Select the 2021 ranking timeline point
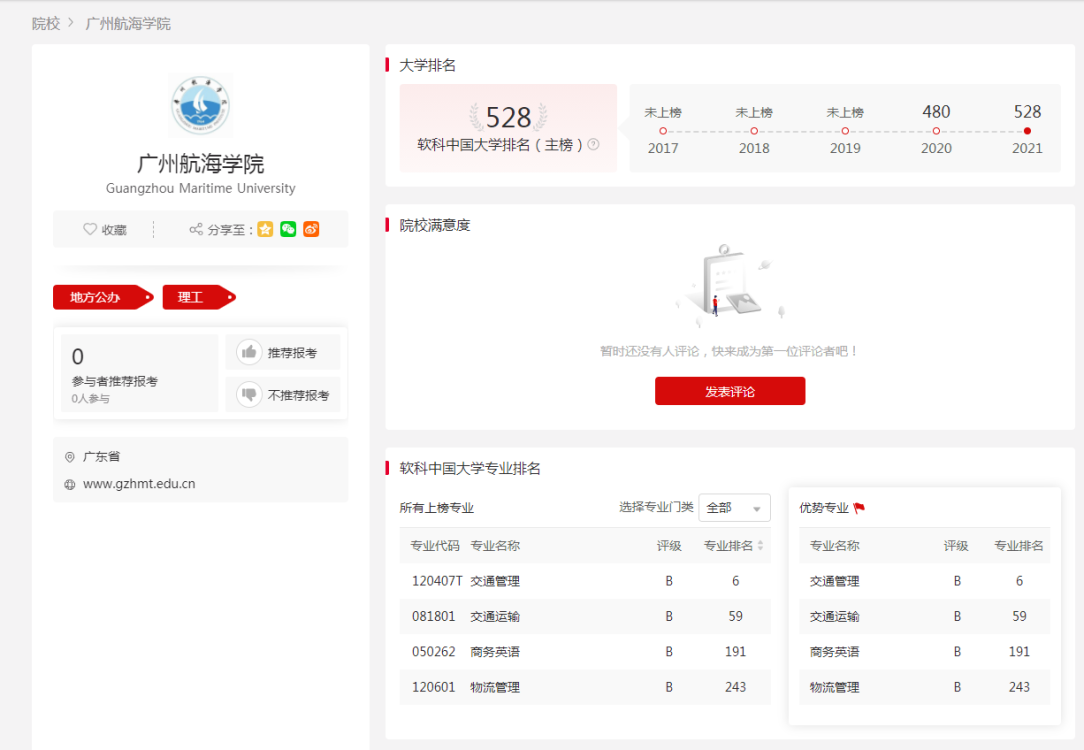The height and width of the screenshot is (750, 1084). (x=1027, y=131)
